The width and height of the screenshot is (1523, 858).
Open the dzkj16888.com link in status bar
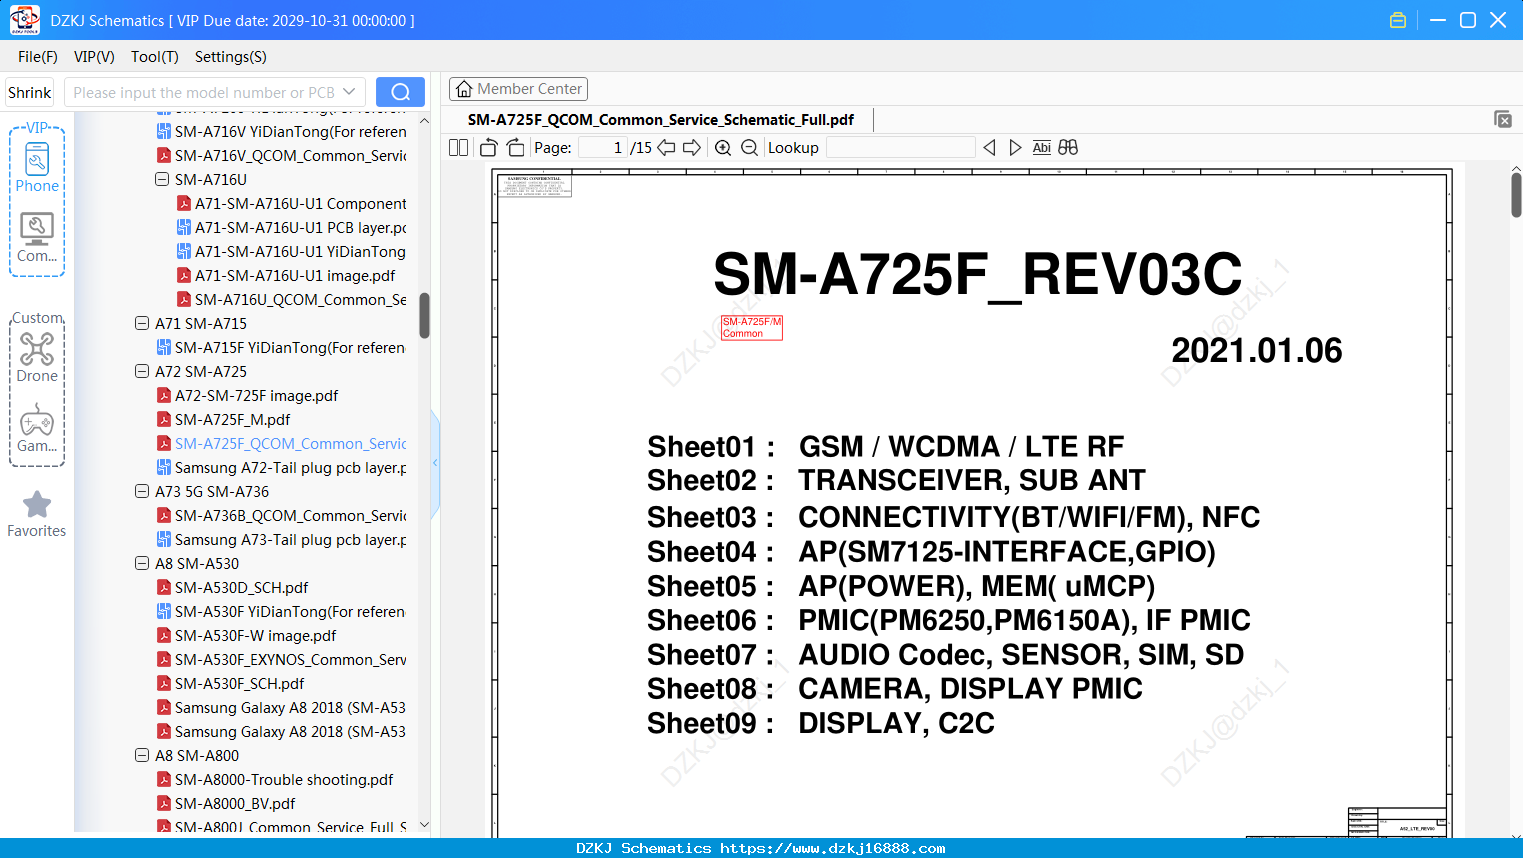pos(833,848)
